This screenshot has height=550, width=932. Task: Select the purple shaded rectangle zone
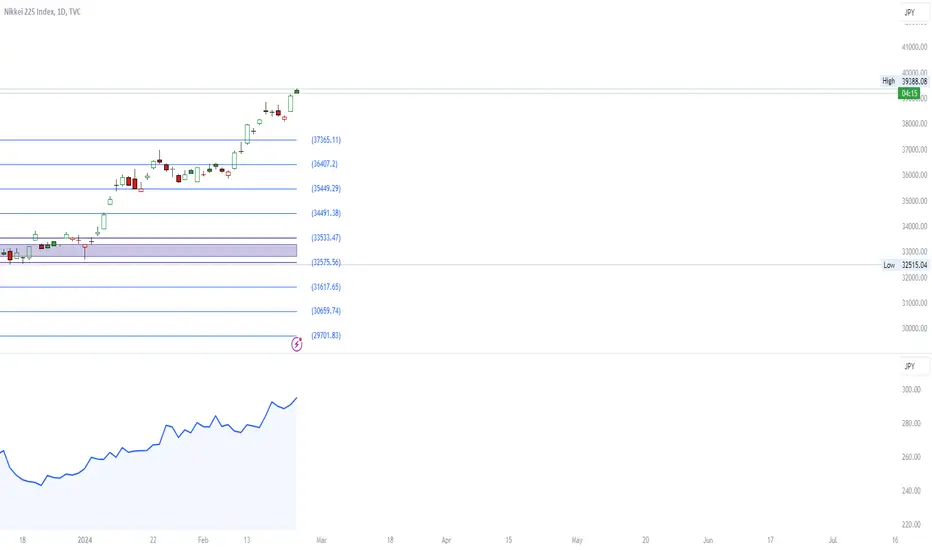pos(148,250)
